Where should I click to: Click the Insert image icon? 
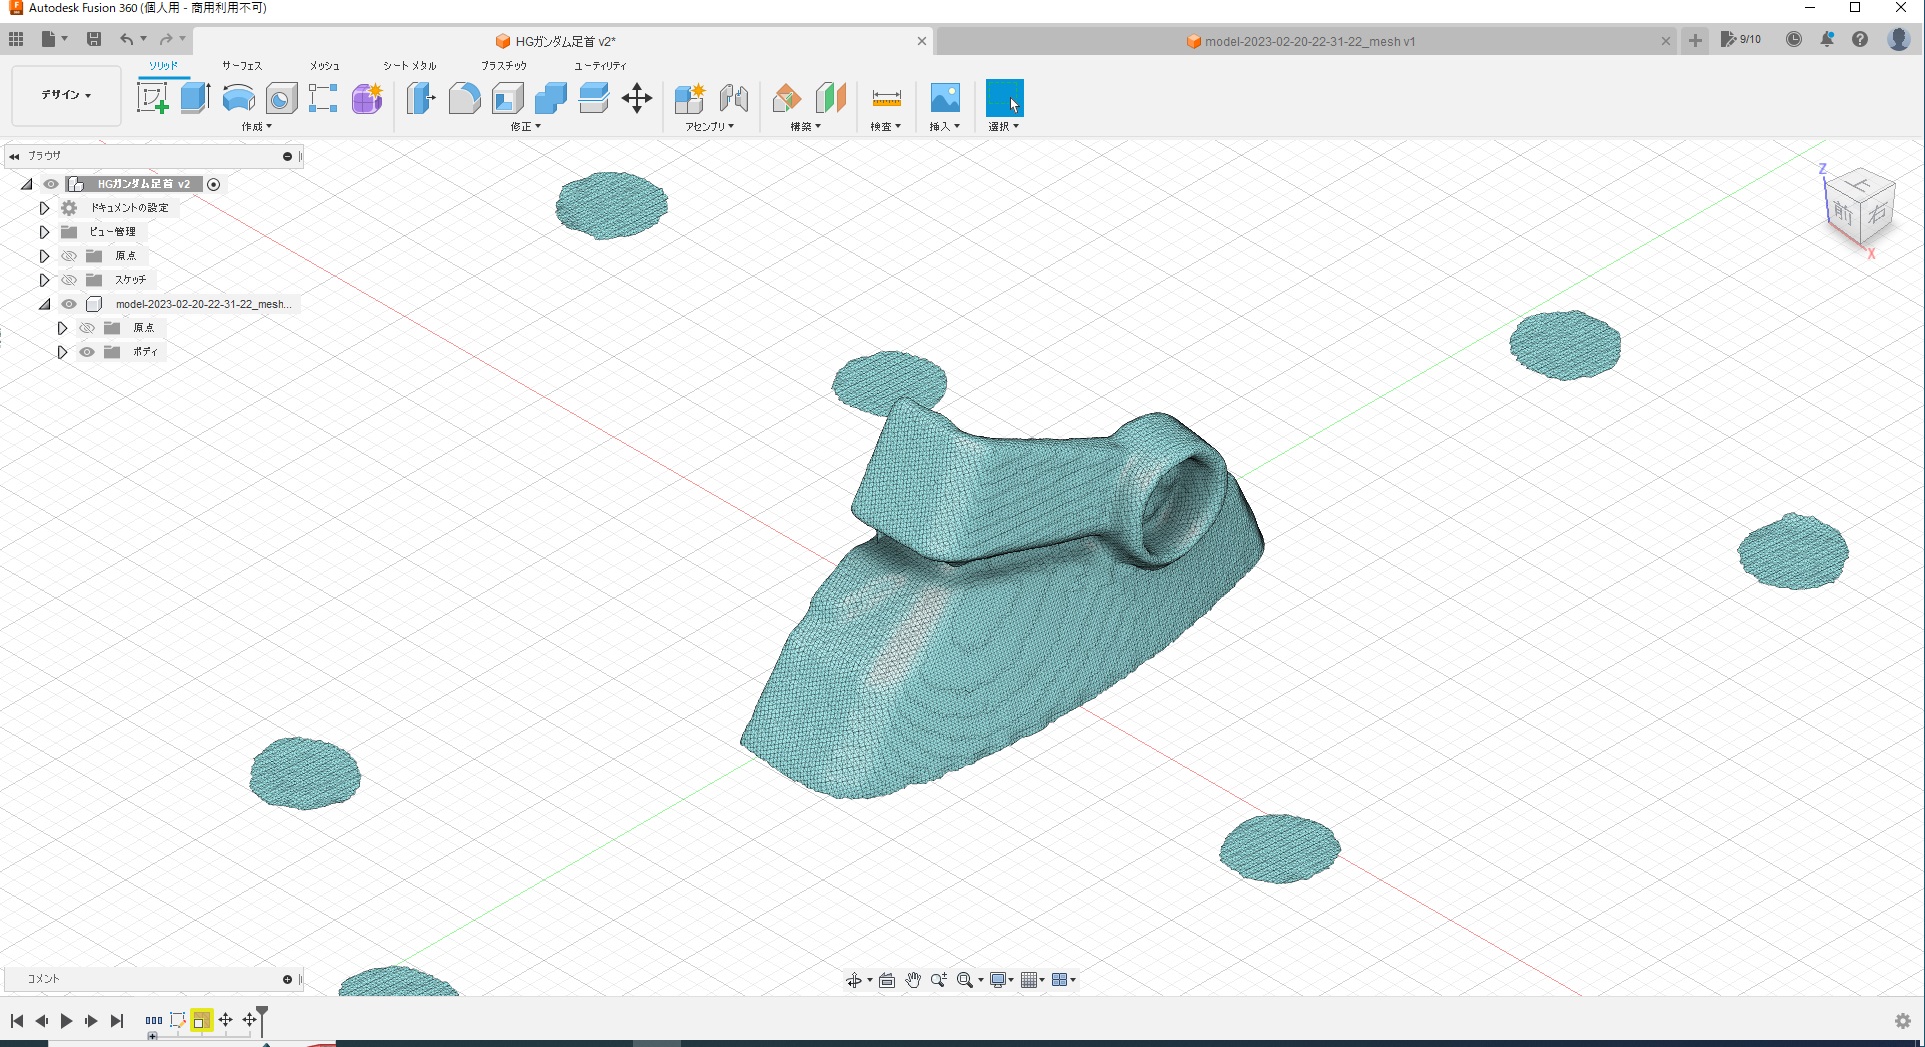[945, 98]
